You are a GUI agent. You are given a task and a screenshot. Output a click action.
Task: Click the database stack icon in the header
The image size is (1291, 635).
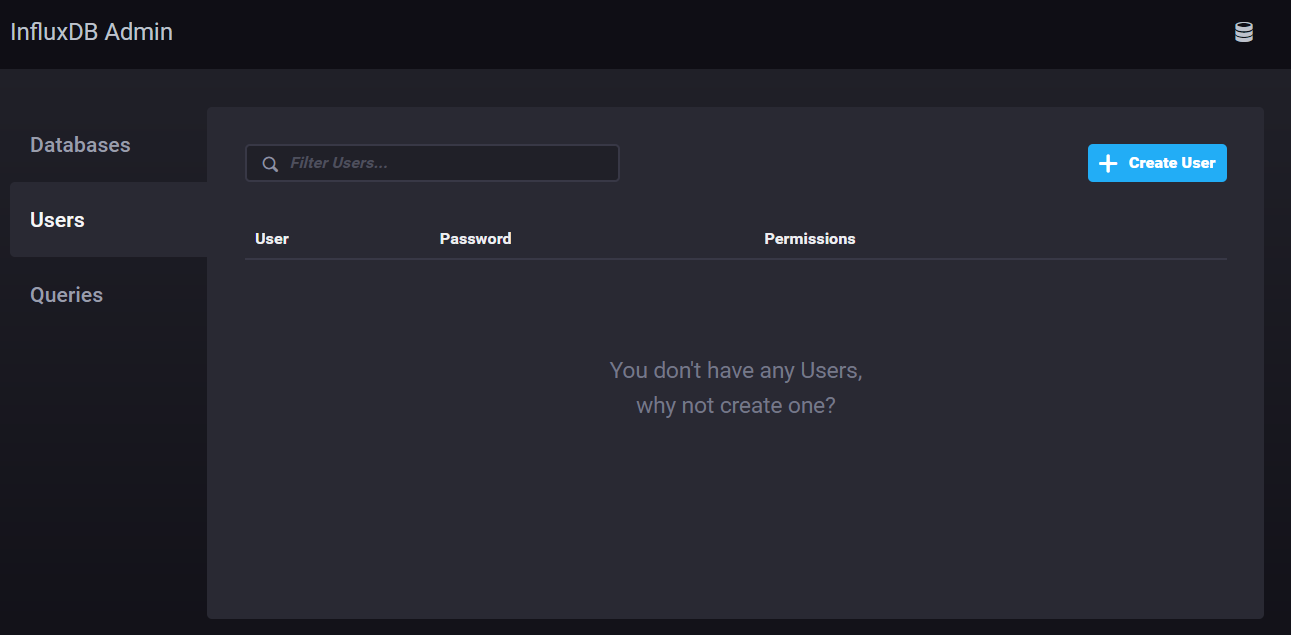pyautogui.click(x=1243, y=31)
